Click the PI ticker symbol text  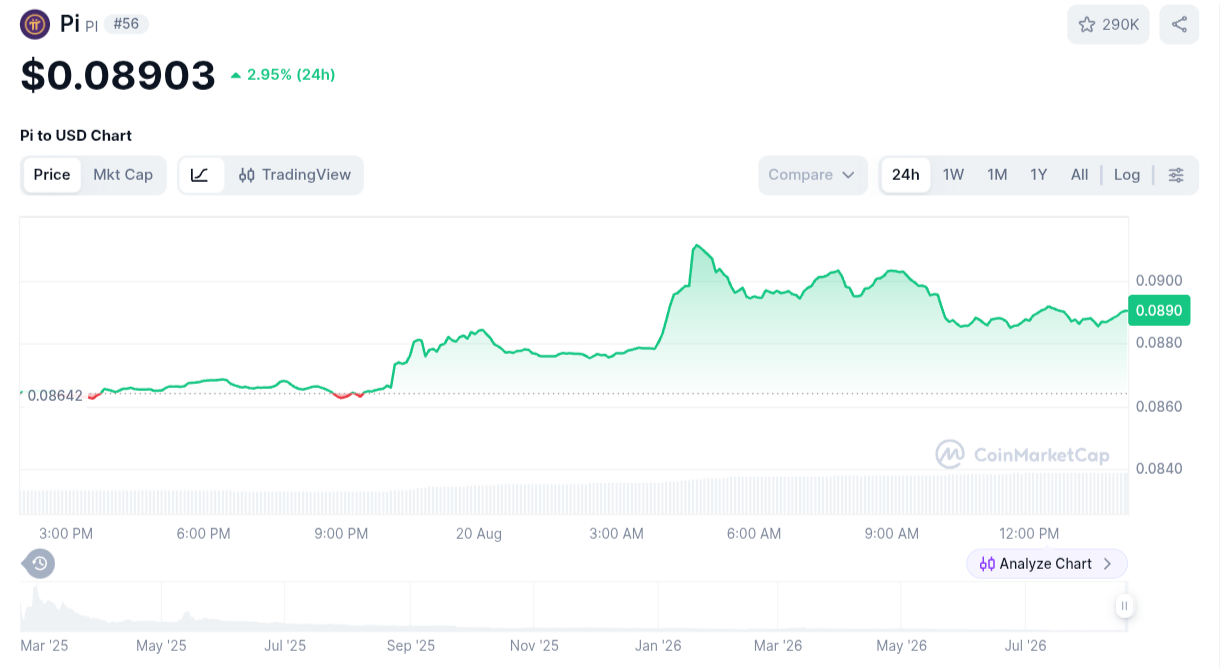pos(91,27)
